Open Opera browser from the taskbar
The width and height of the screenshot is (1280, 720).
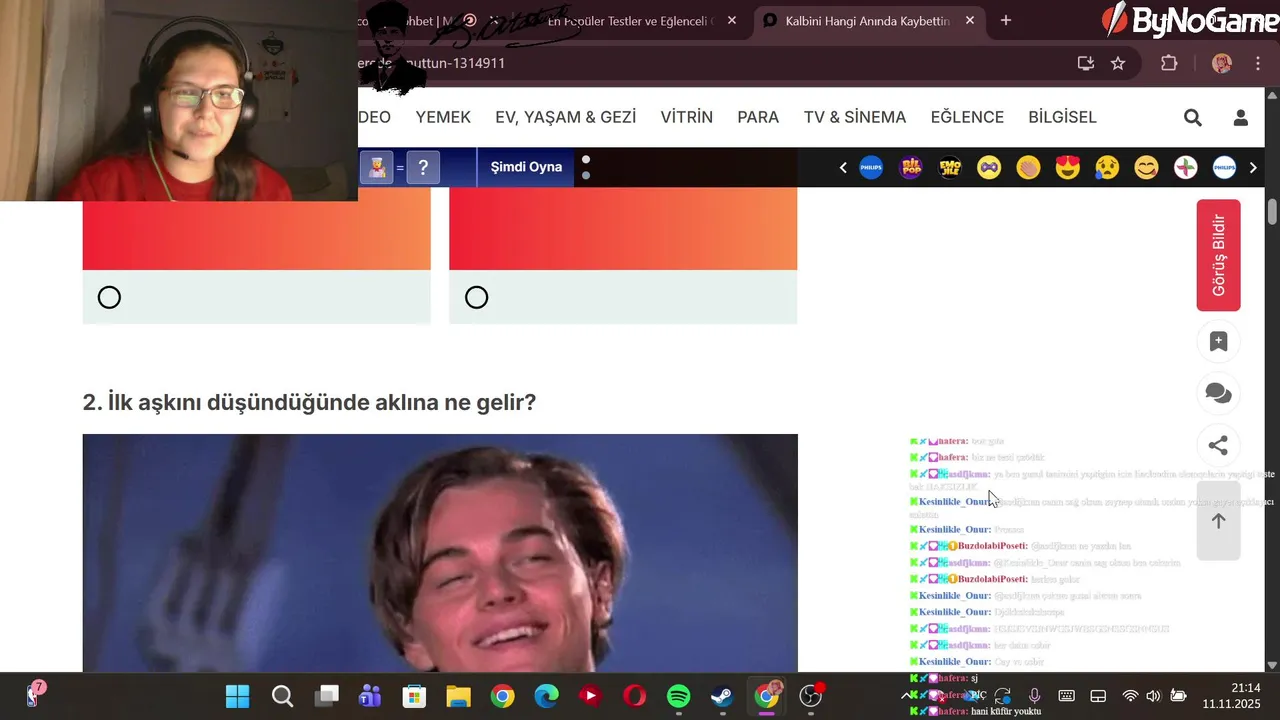click(x=634, y=696)
